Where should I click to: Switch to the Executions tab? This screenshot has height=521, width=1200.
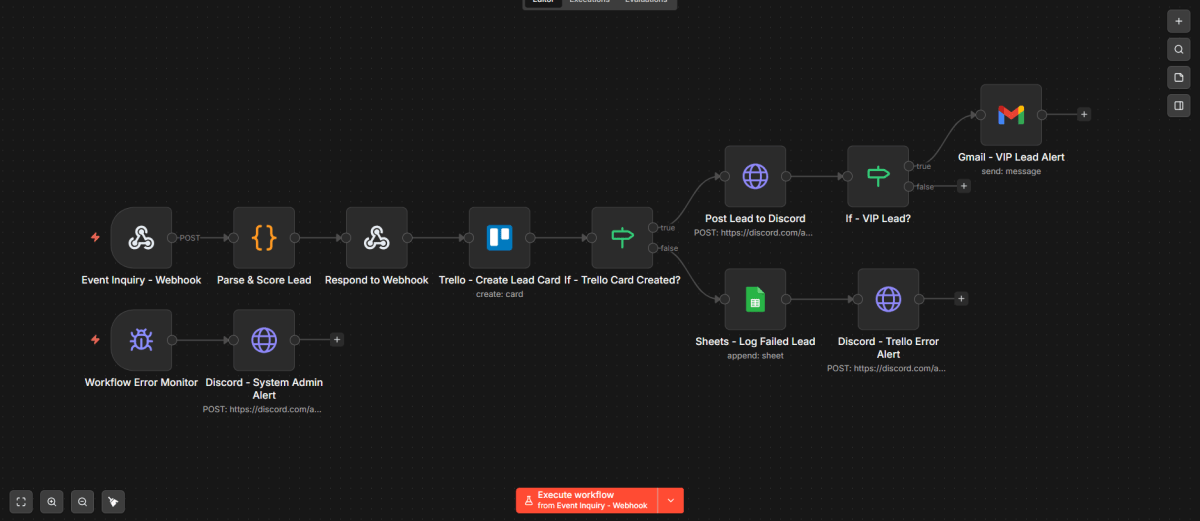(x=589, y=2)
